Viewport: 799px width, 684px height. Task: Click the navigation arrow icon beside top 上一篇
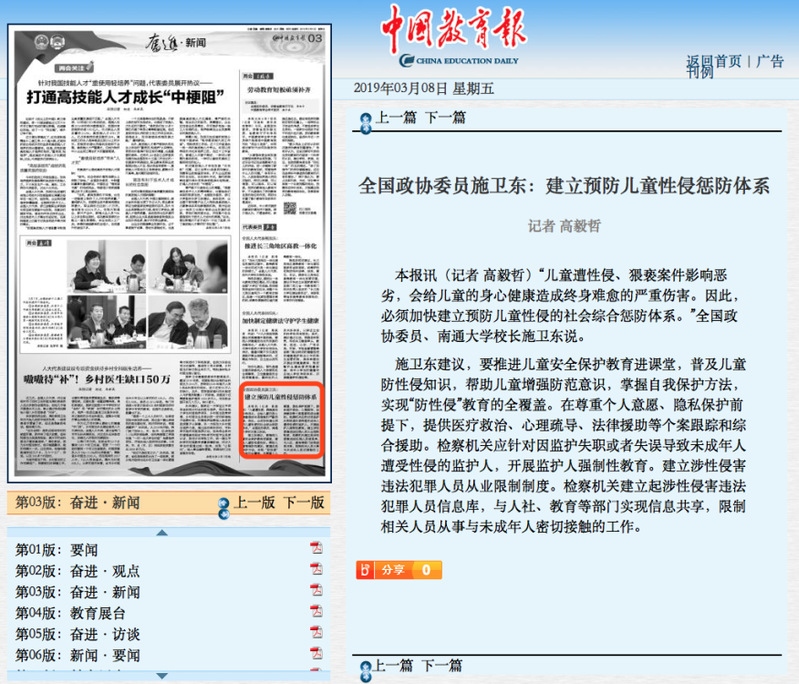(365, 123)
